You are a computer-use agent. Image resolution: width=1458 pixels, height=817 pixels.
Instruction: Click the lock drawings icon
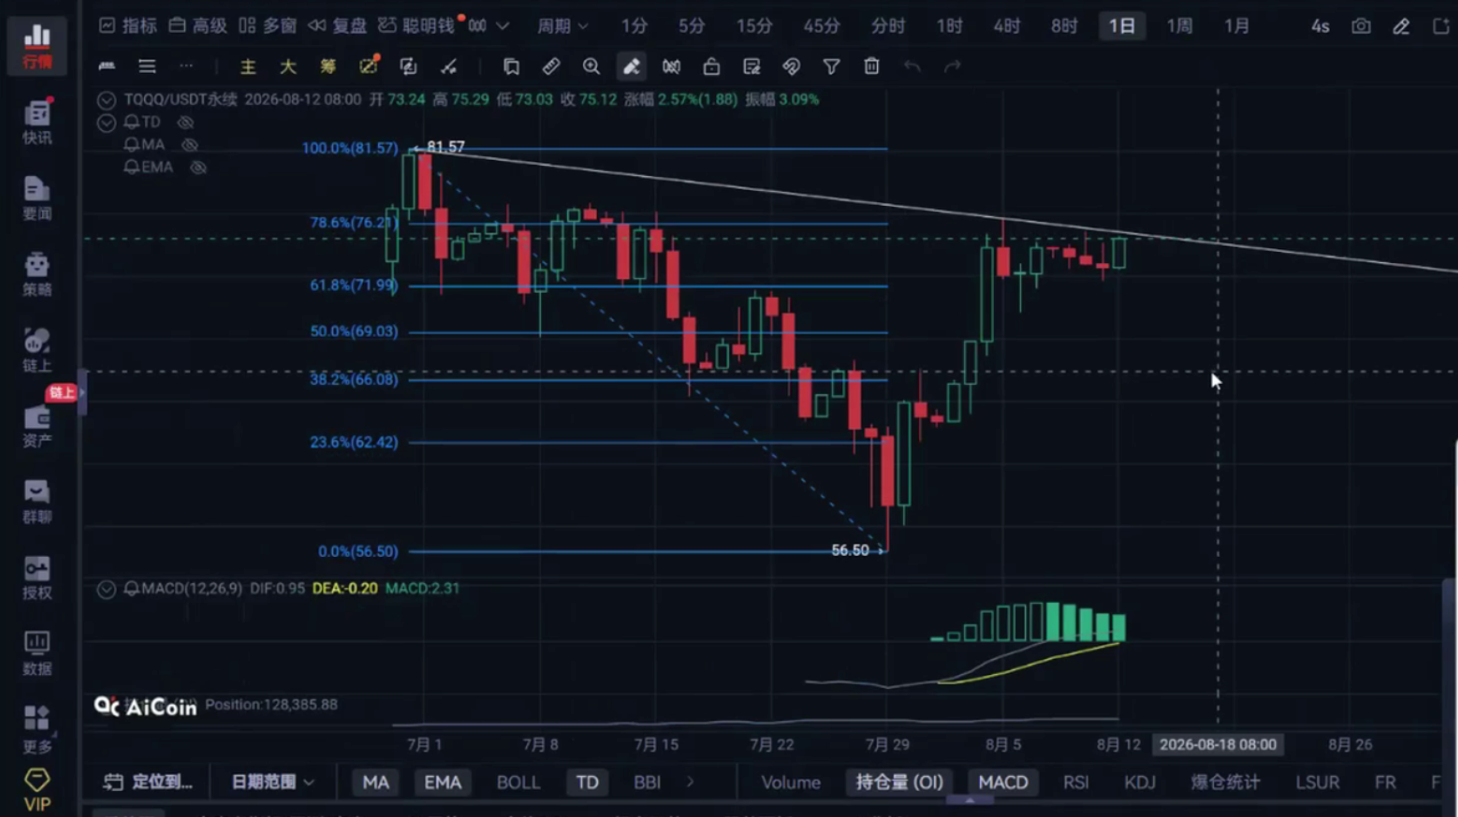click(711, 66)
